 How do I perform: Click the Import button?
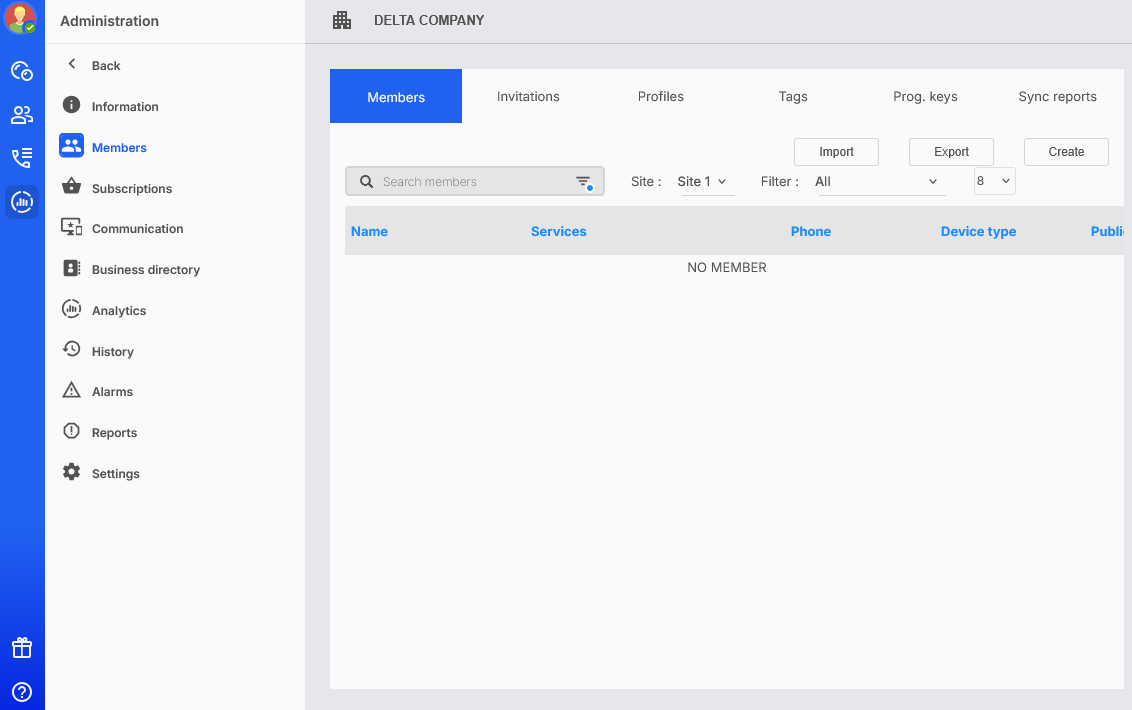[x=836, y=152]
